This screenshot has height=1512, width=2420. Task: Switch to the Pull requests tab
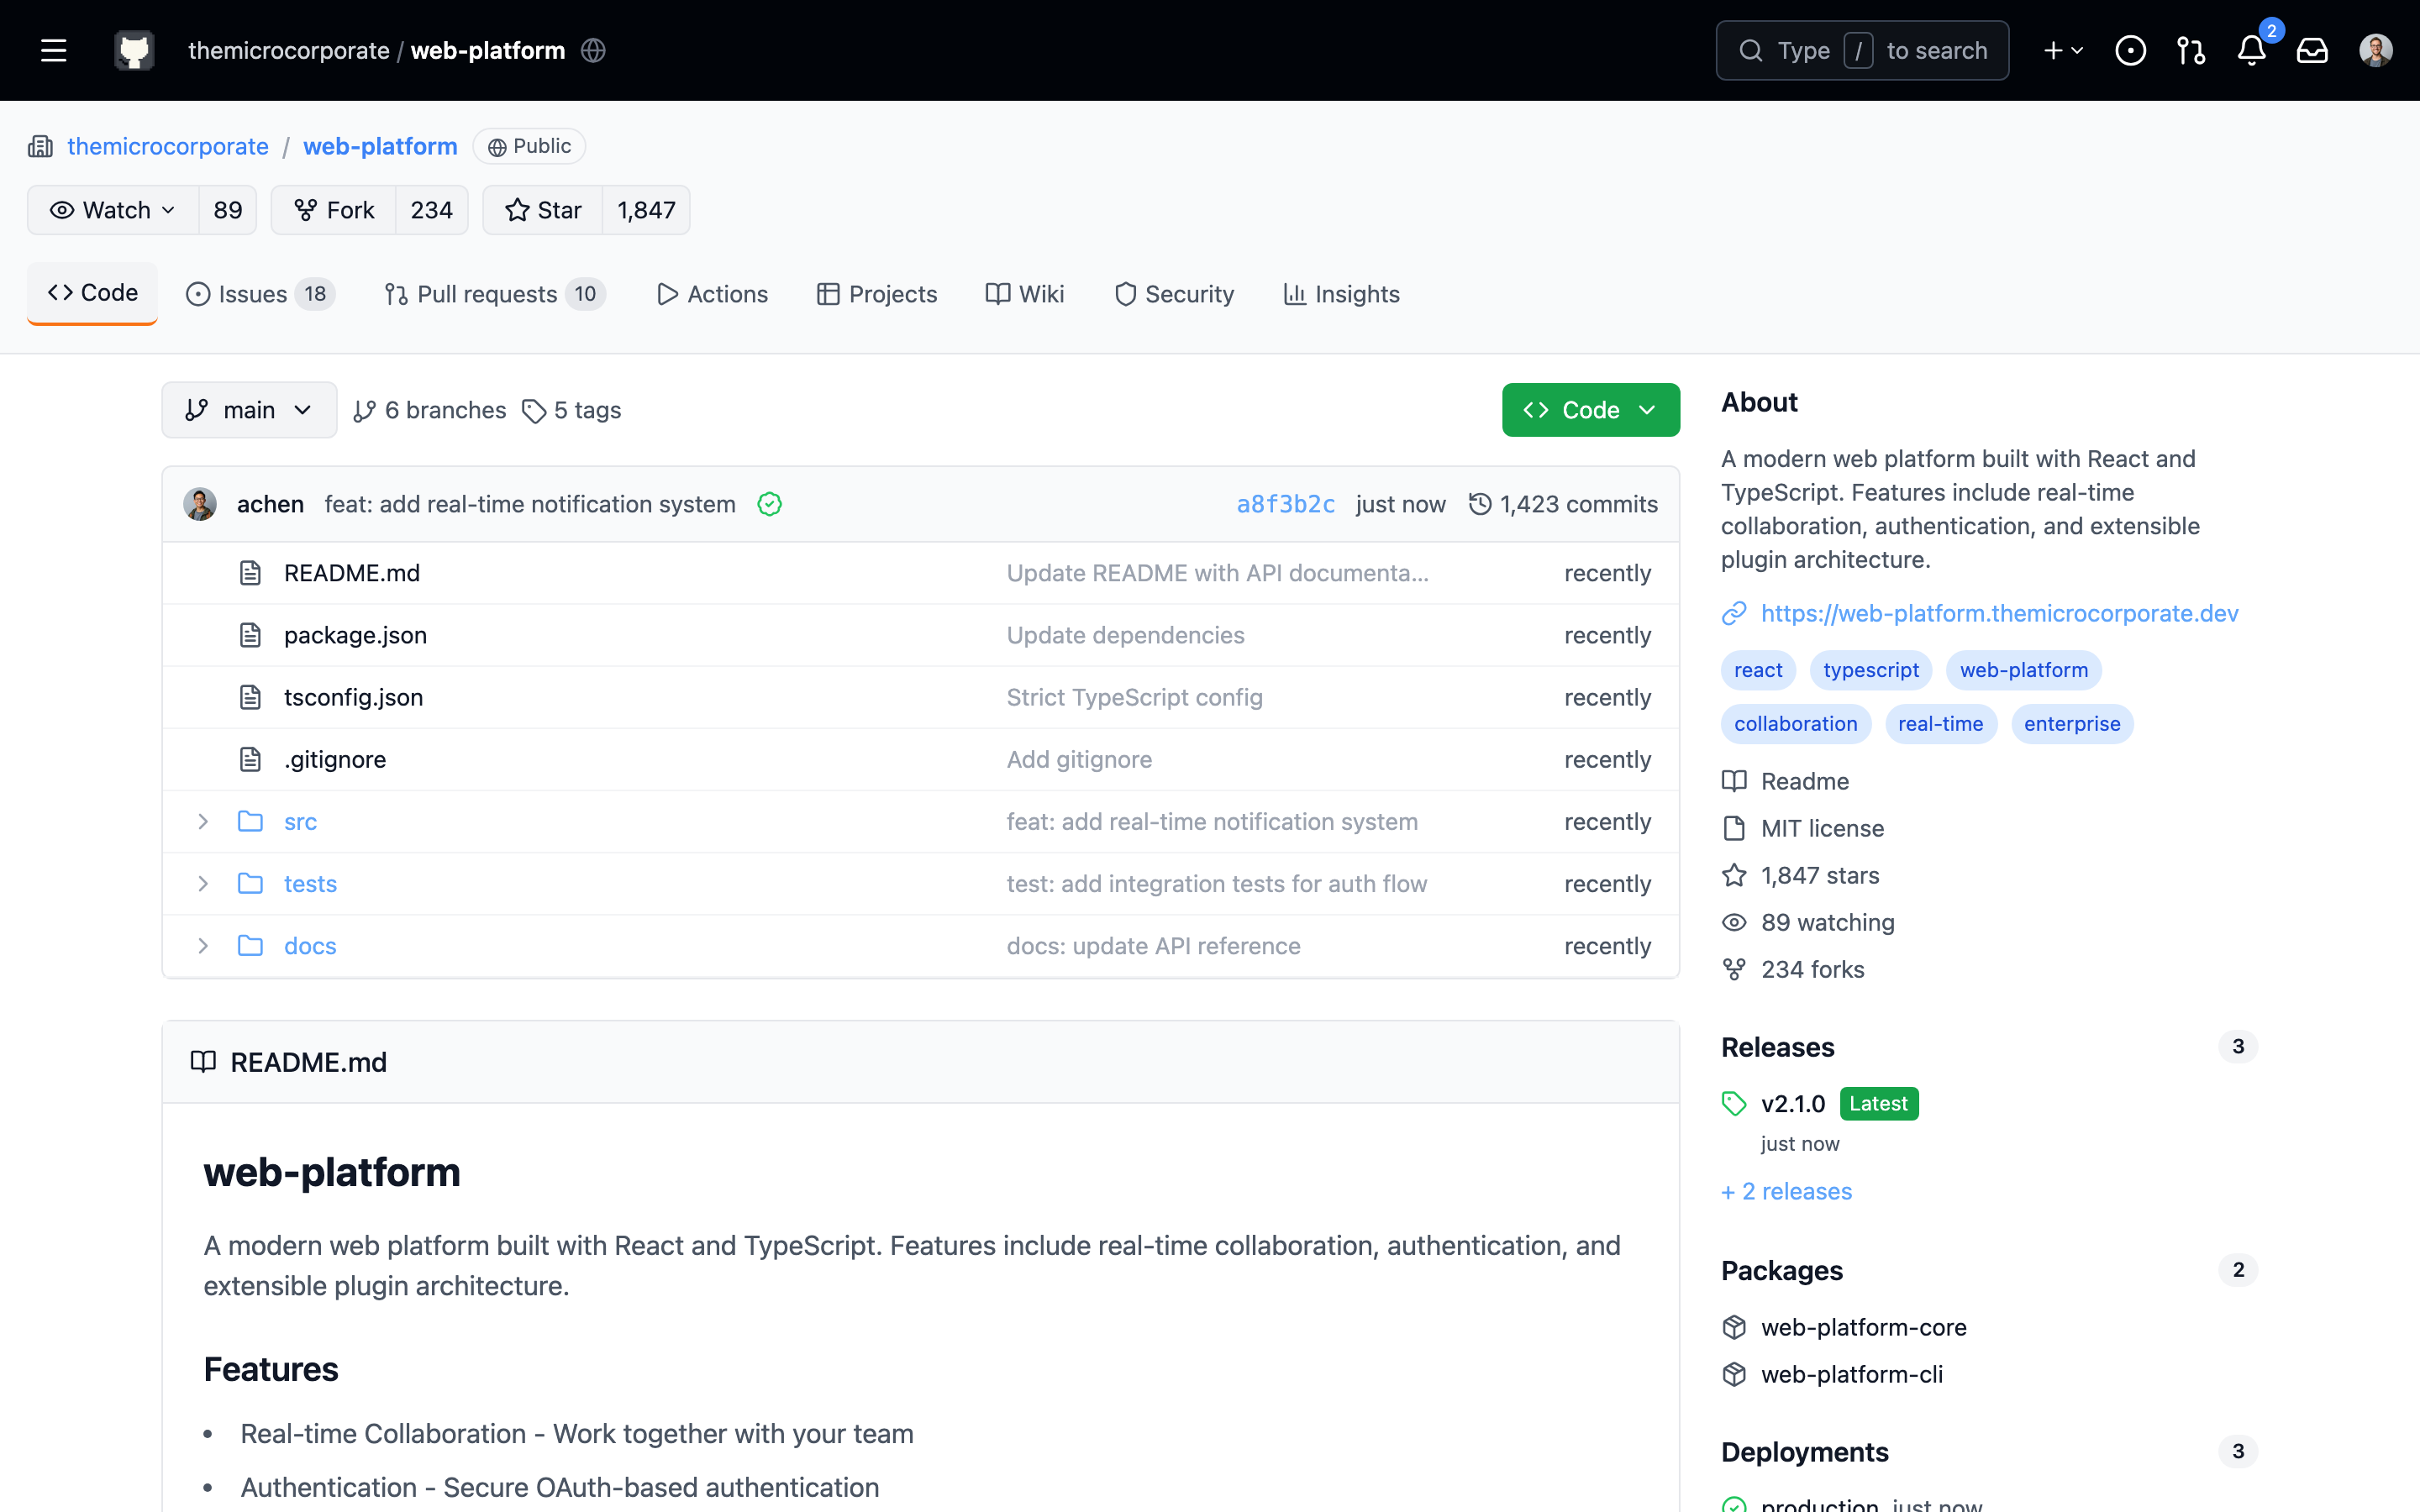click(495, 294)
